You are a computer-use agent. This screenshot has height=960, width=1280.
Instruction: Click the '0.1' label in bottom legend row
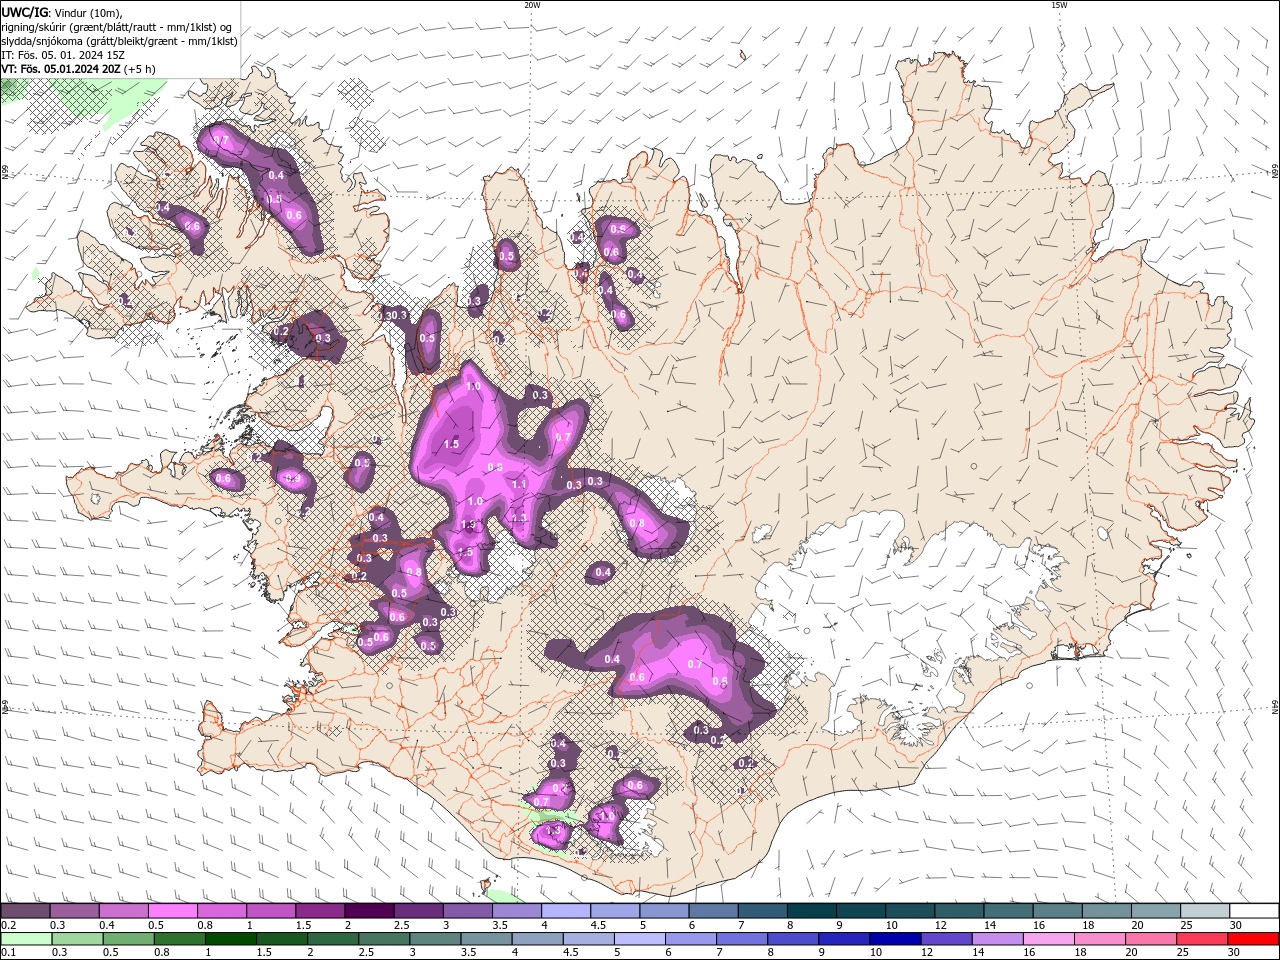click(x=7, y=953)
